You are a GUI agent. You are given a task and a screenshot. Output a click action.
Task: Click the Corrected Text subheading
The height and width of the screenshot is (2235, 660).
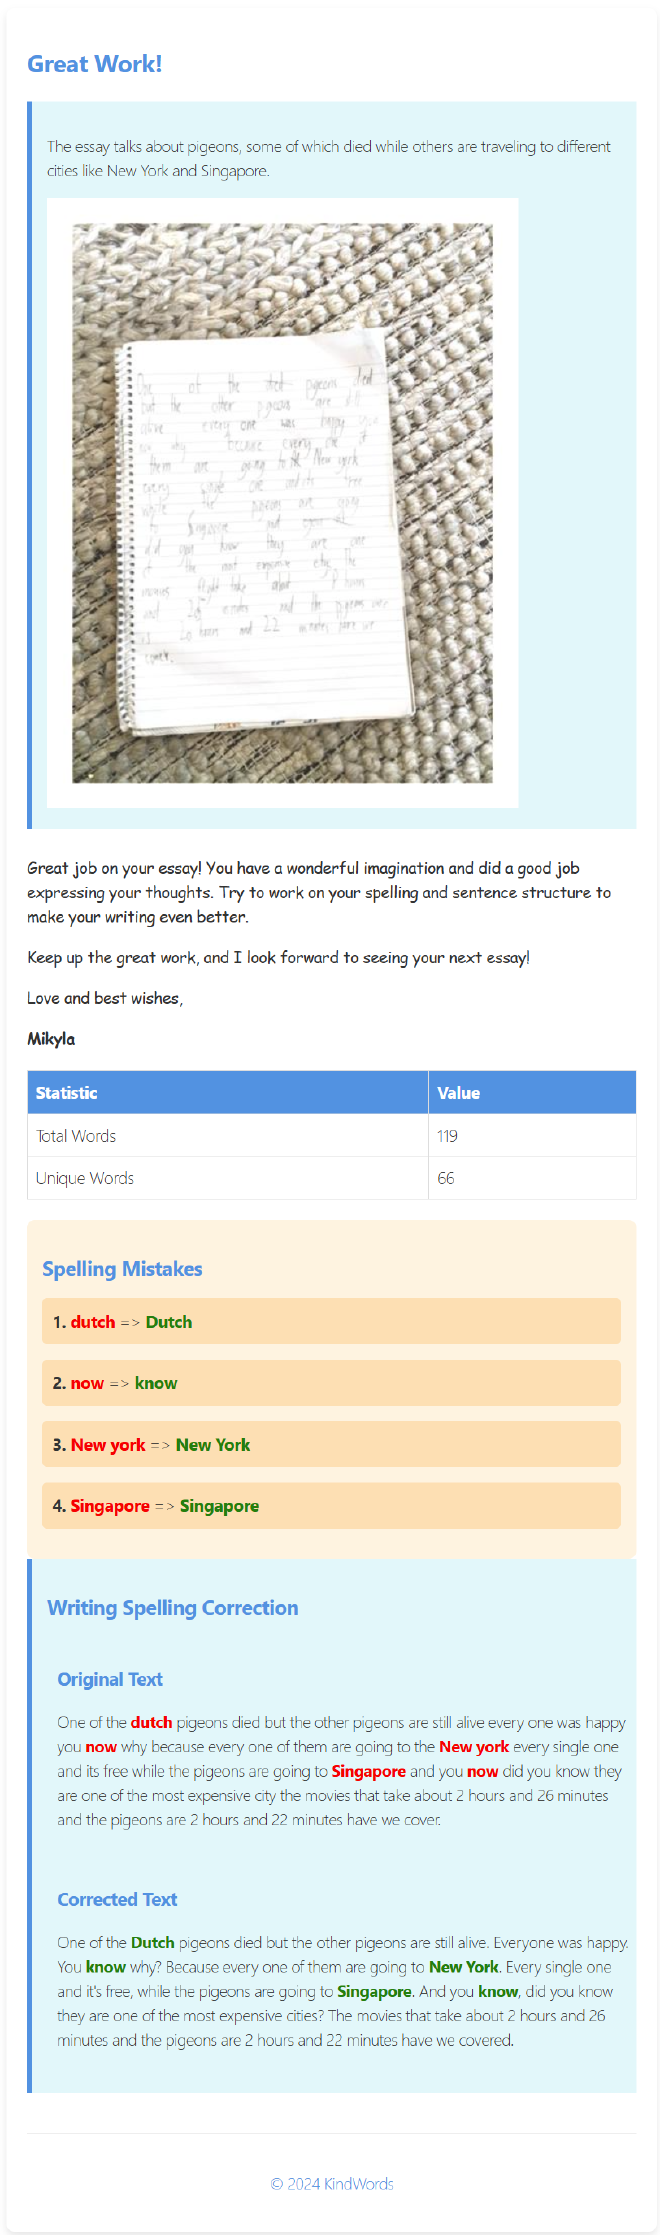point(117,1900)
